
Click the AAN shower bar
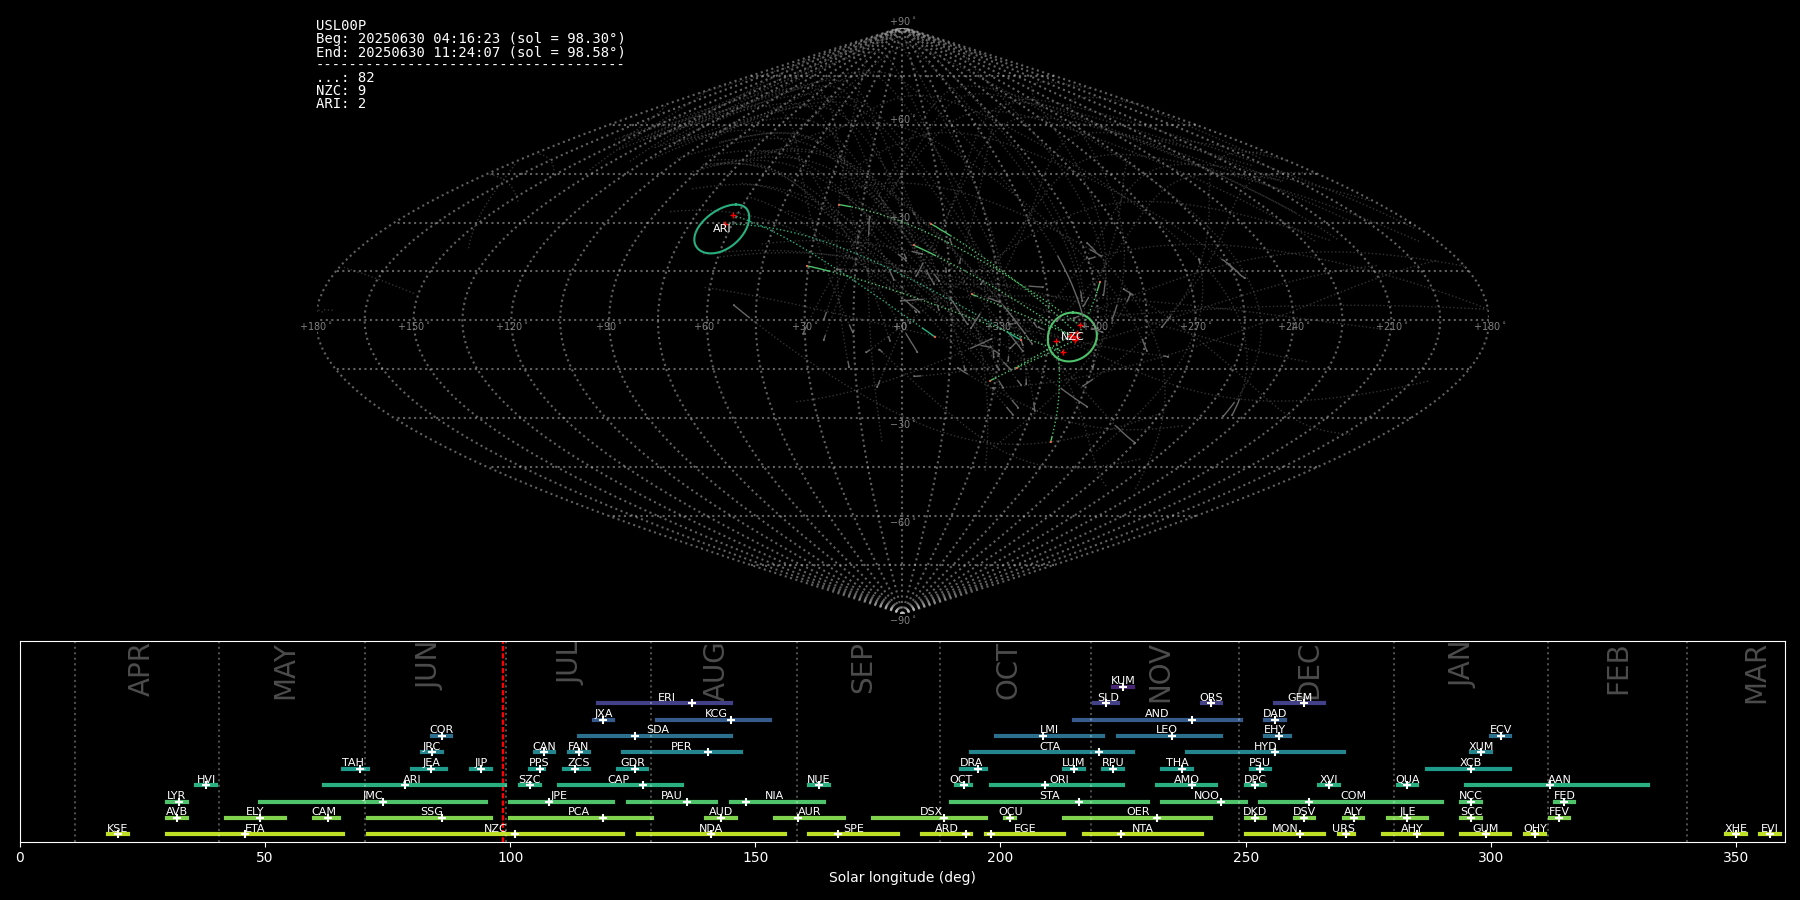[1557, 785]
